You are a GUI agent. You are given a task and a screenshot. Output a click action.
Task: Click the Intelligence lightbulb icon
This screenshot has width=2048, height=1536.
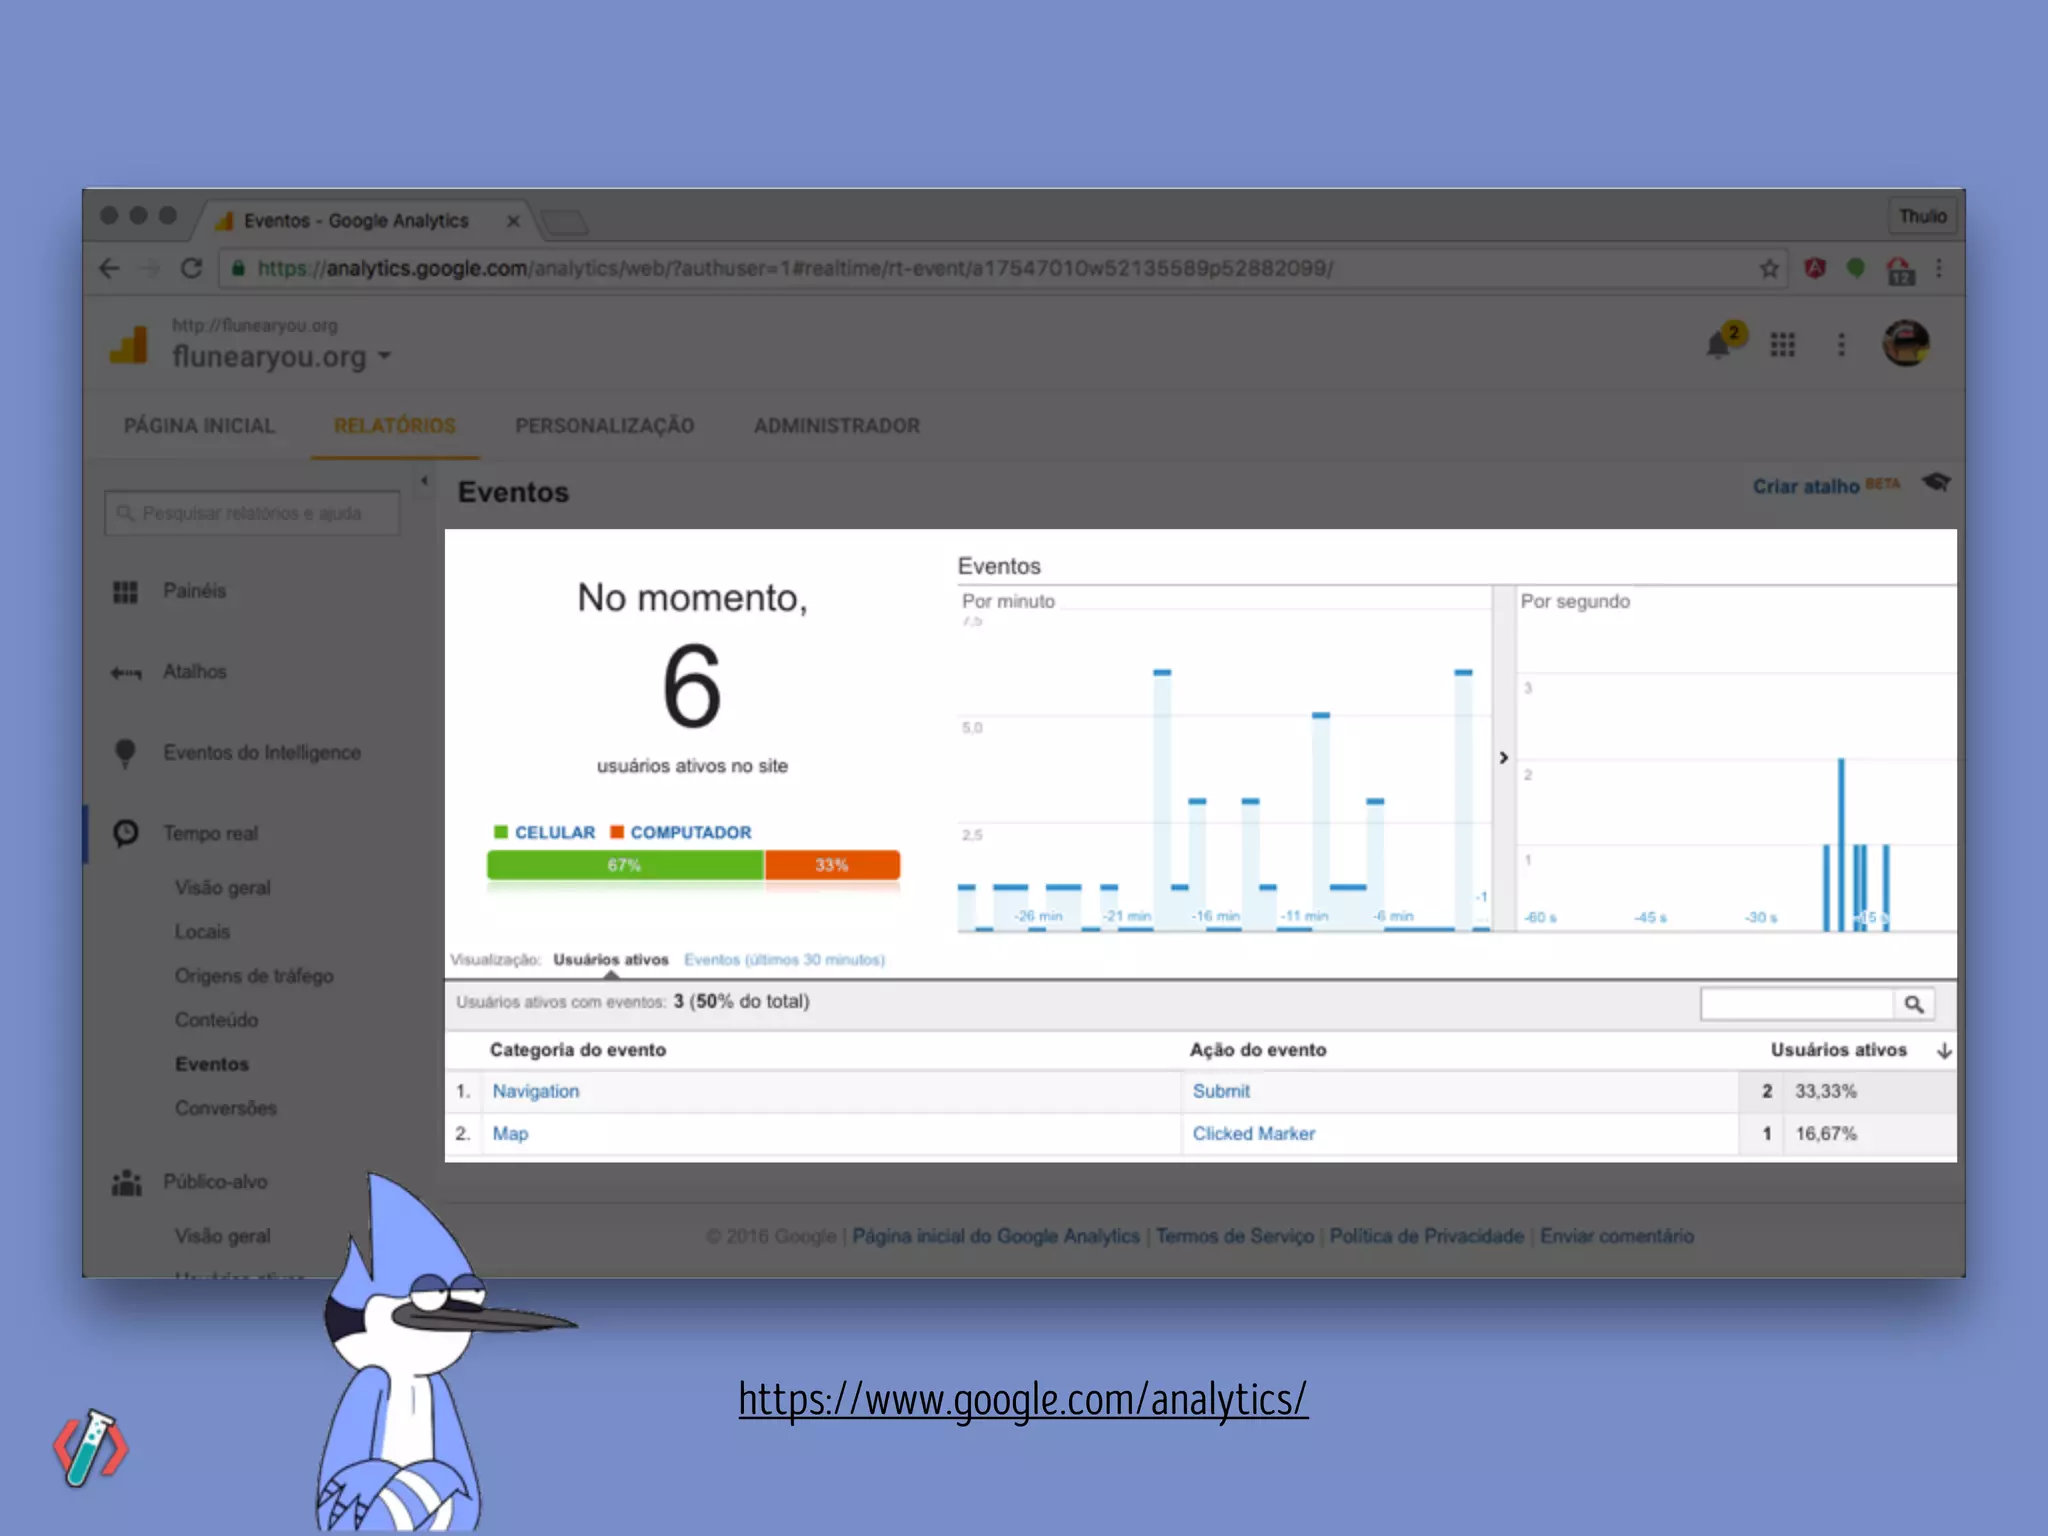[125, 753]
